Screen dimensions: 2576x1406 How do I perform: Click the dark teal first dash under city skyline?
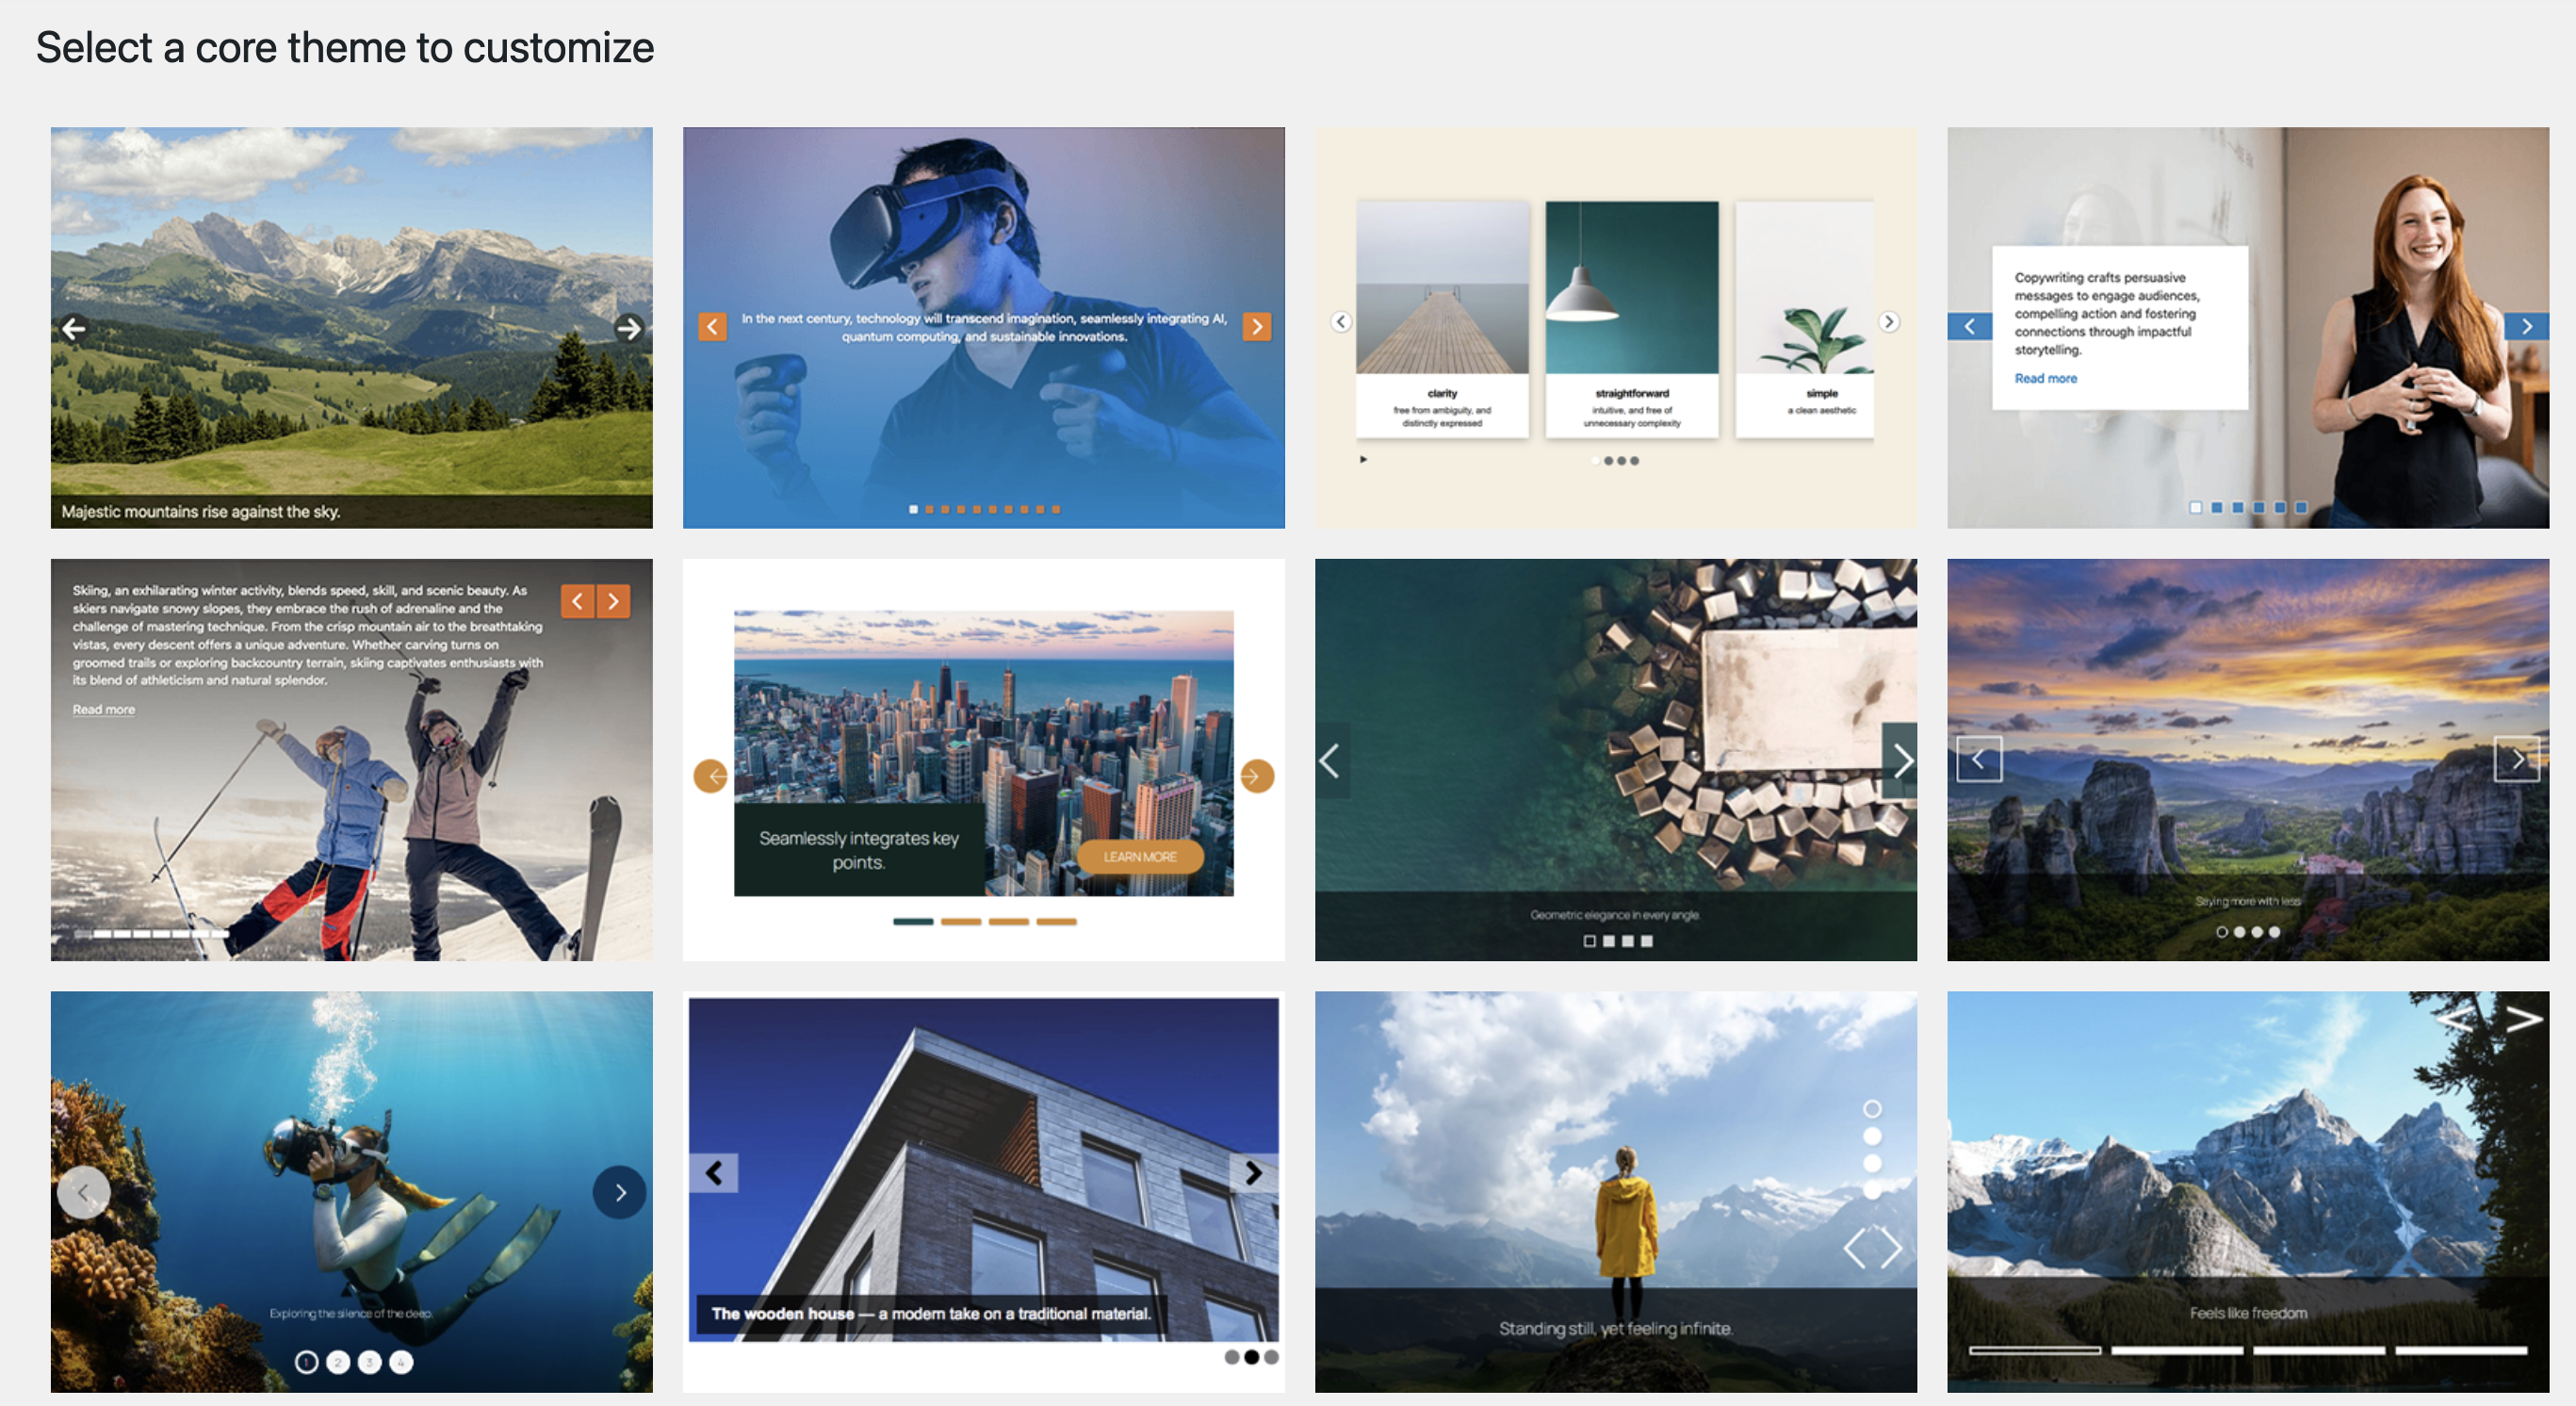click(x=912, y=921)
